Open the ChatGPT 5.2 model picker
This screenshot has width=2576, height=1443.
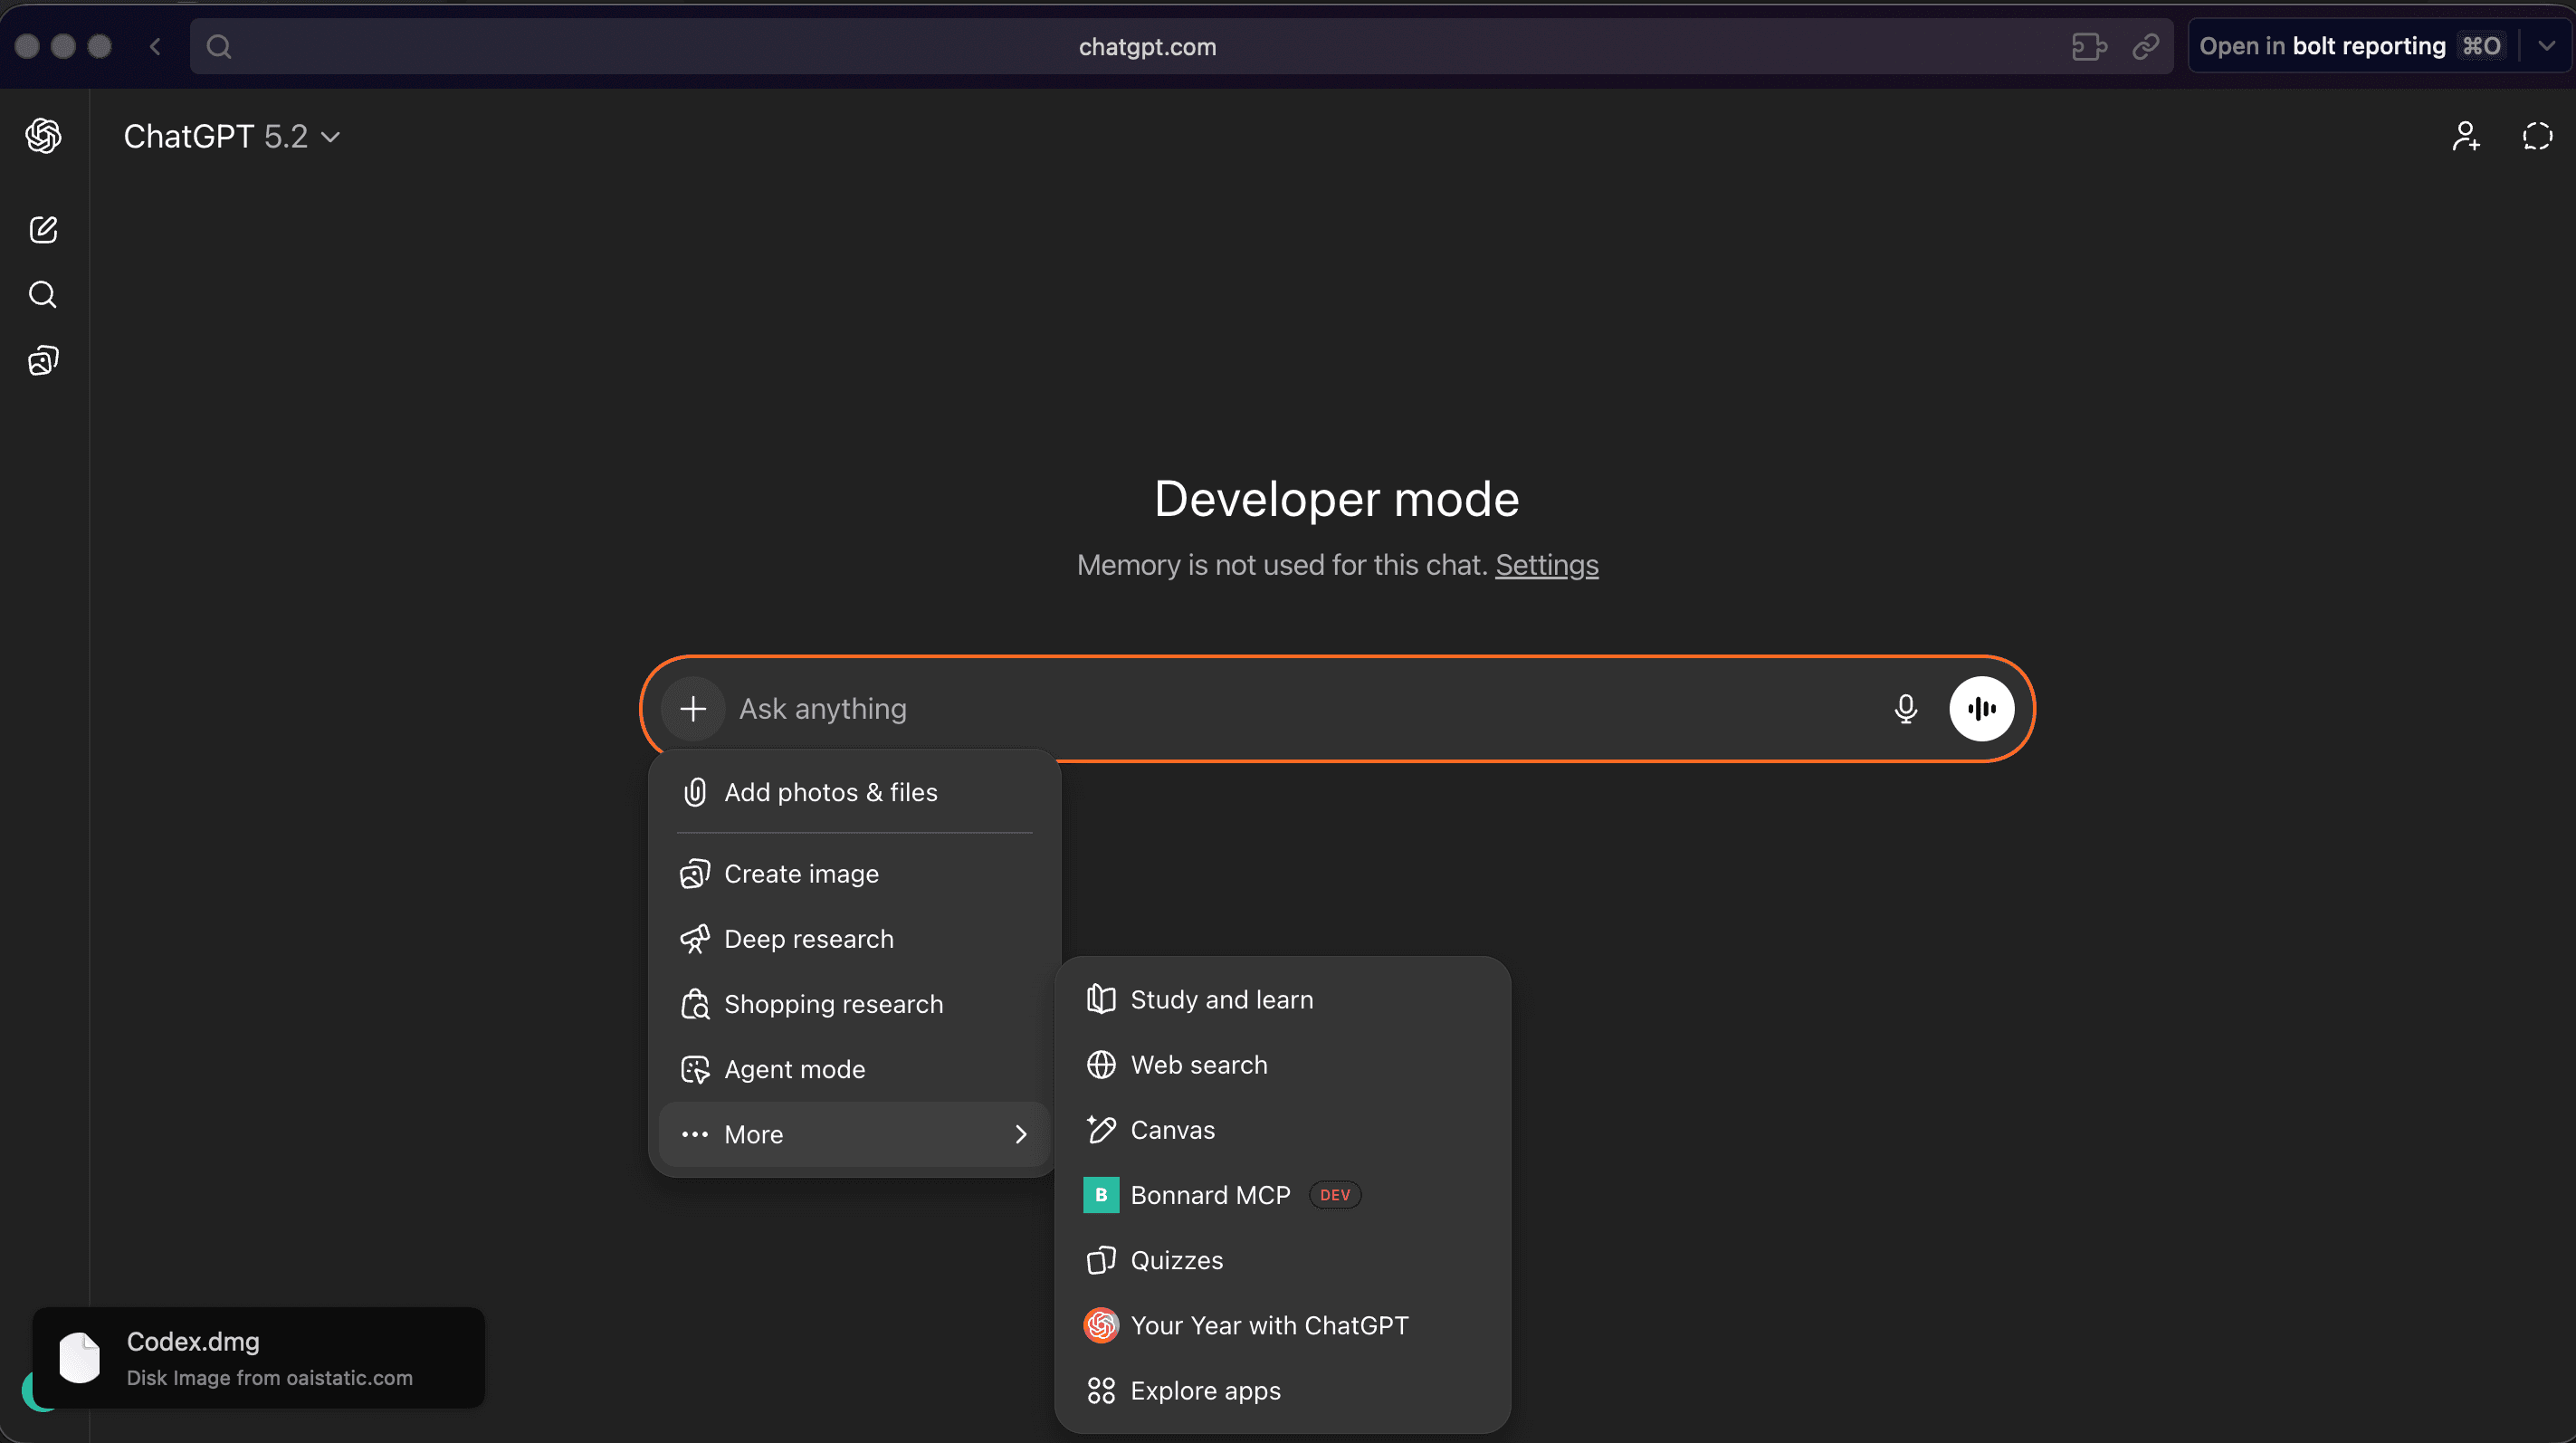[x=232, y=136]
